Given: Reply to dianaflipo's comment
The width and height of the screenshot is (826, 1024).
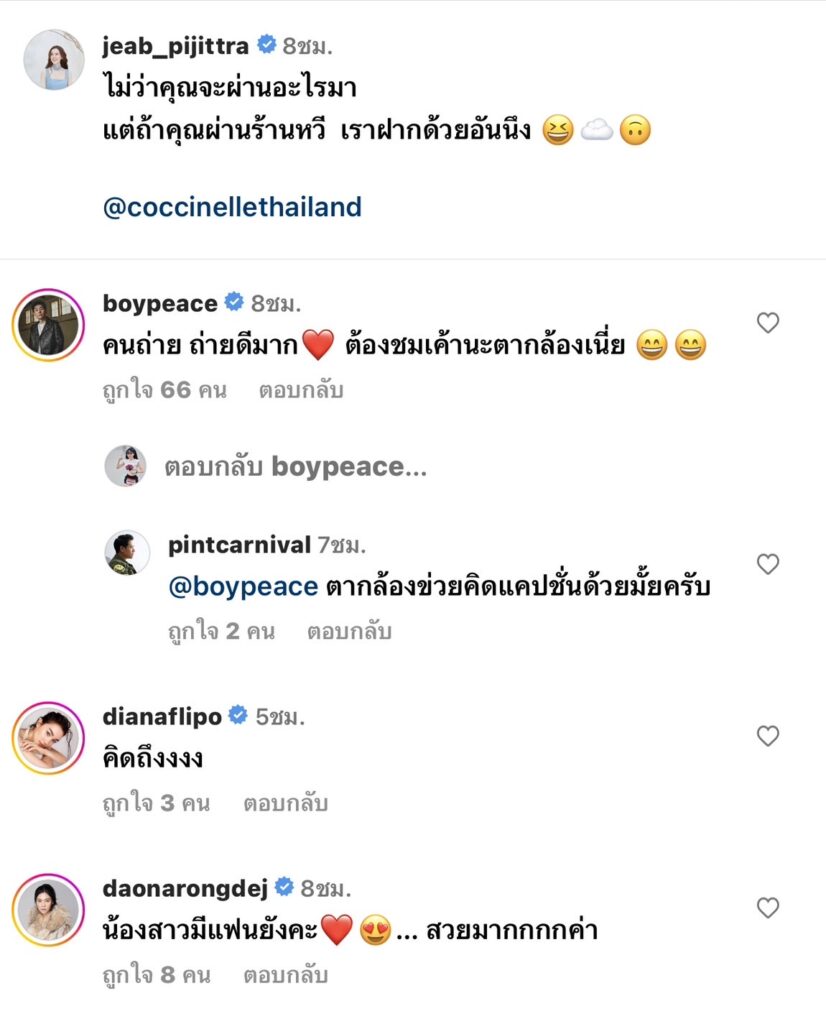Looking at the screenshot, I should (285, 803).
